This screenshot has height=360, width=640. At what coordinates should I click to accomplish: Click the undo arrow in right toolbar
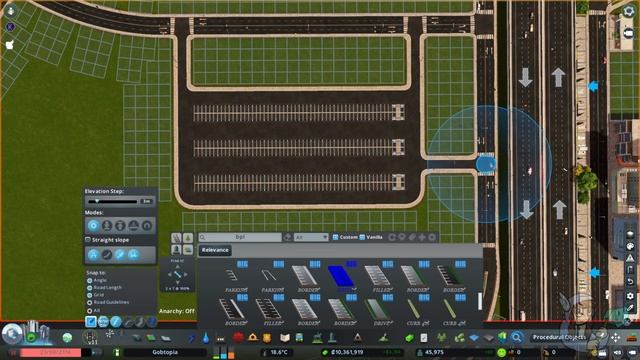[630, 282]
